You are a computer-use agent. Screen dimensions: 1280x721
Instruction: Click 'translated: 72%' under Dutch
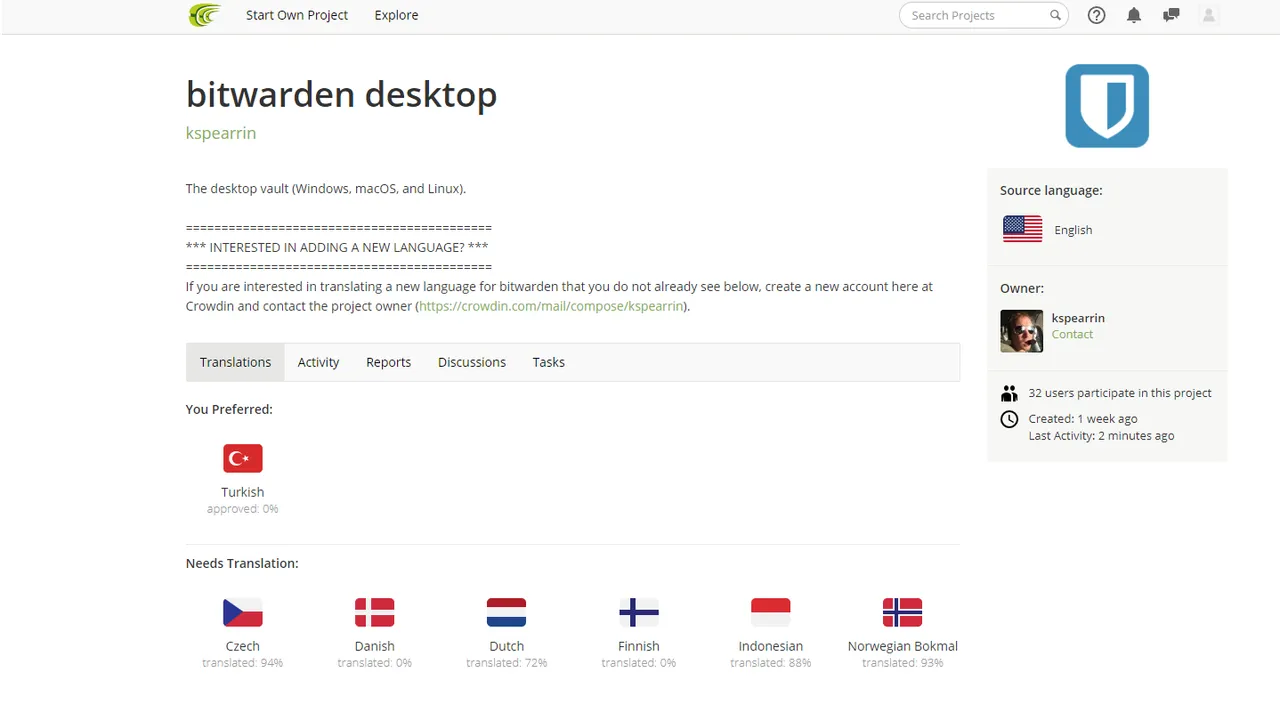click(507, 663)
